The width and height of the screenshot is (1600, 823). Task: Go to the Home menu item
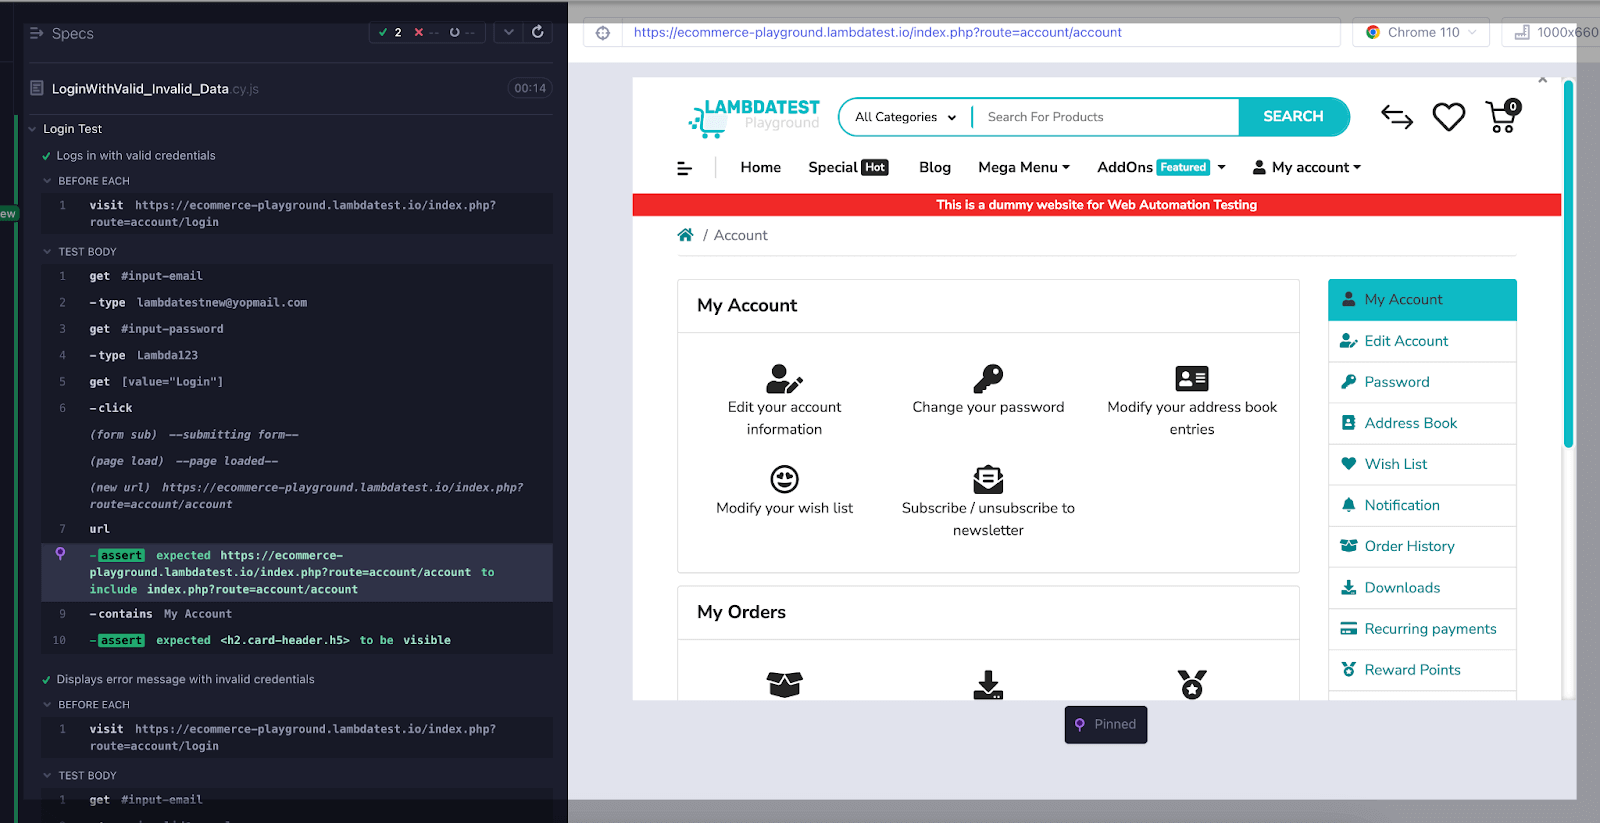[x=761, y=167]
